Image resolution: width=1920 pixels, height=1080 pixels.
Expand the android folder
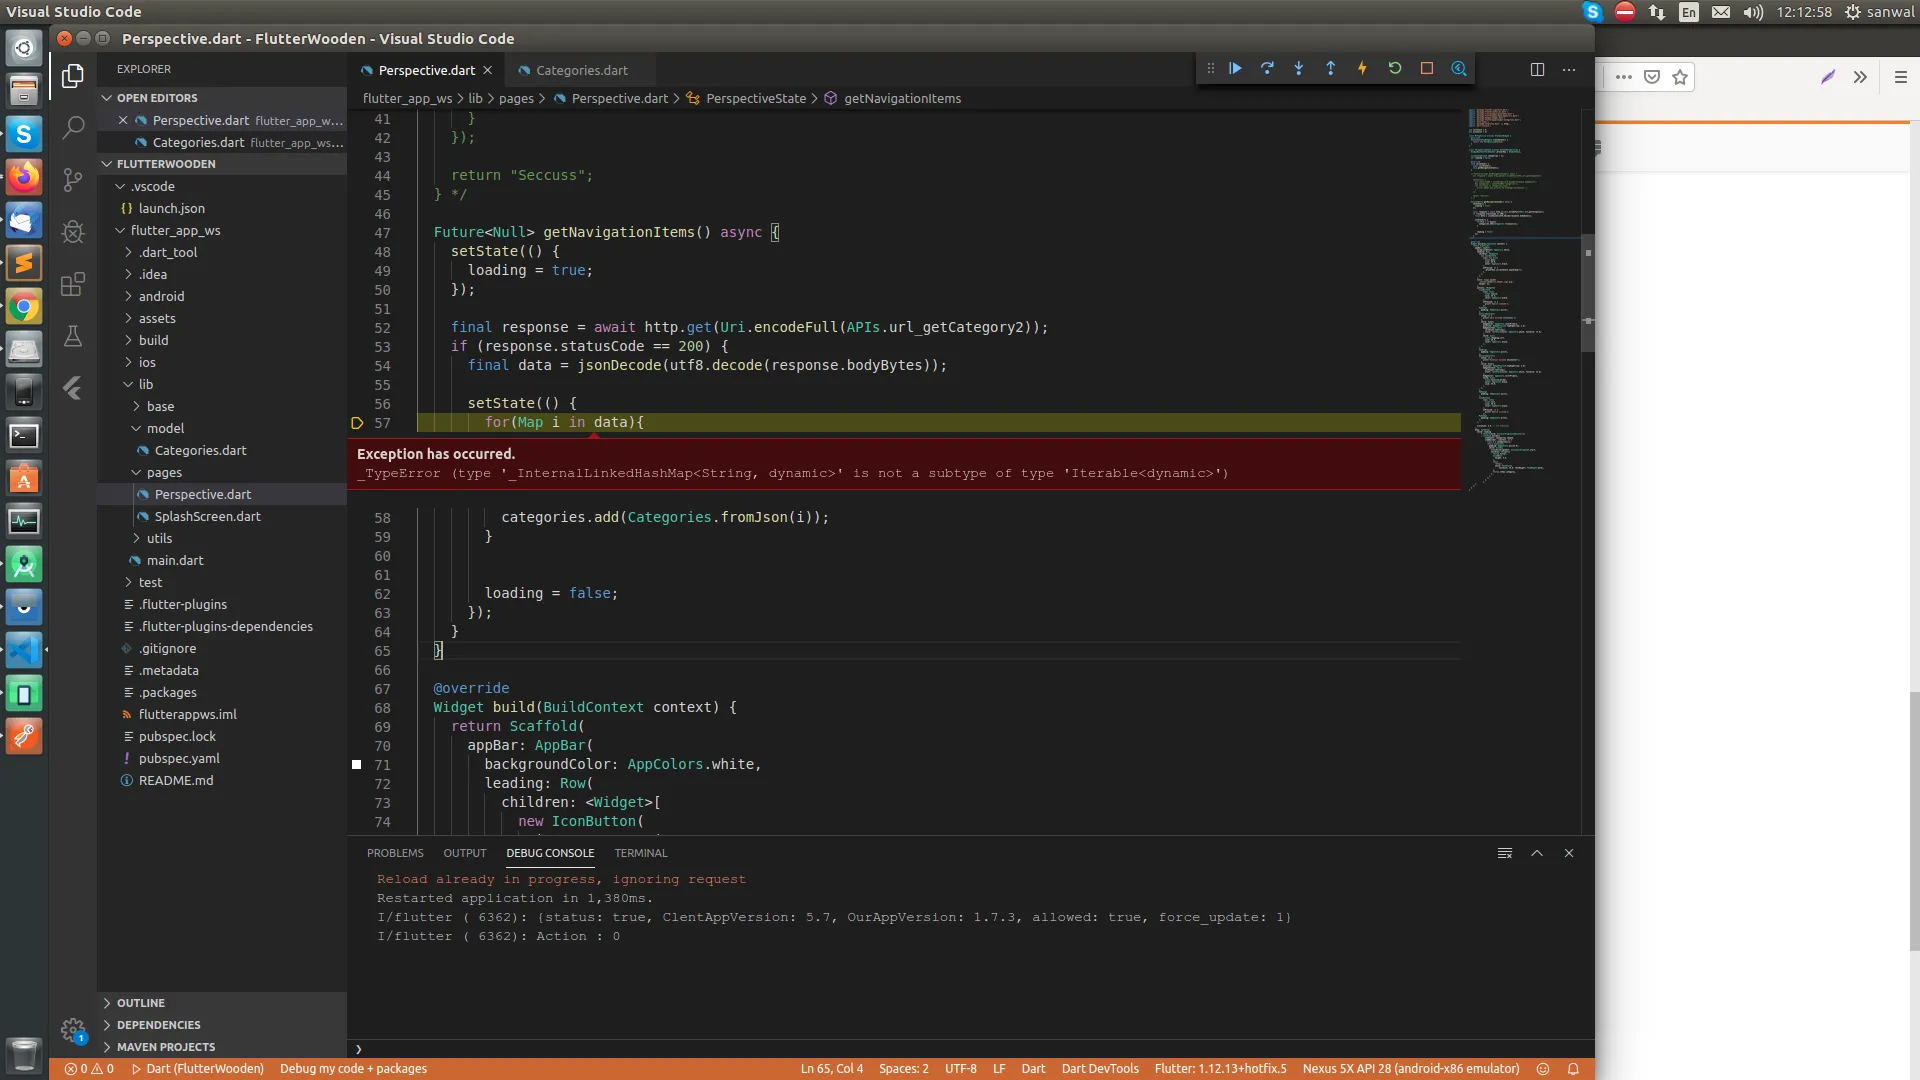[x=161, y=297]
